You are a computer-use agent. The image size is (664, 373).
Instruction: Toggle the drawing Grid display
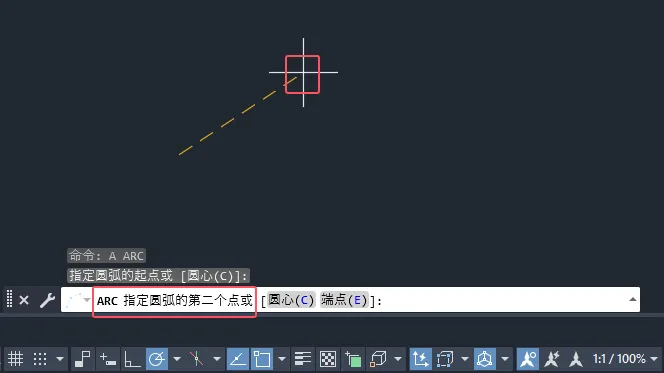15,359
